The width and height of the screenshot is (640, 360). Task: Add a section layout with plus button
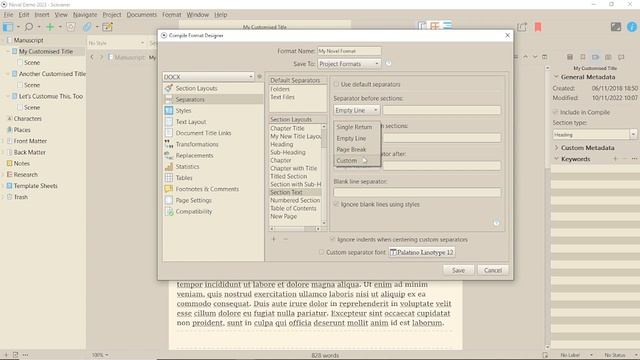pos(274,239)
